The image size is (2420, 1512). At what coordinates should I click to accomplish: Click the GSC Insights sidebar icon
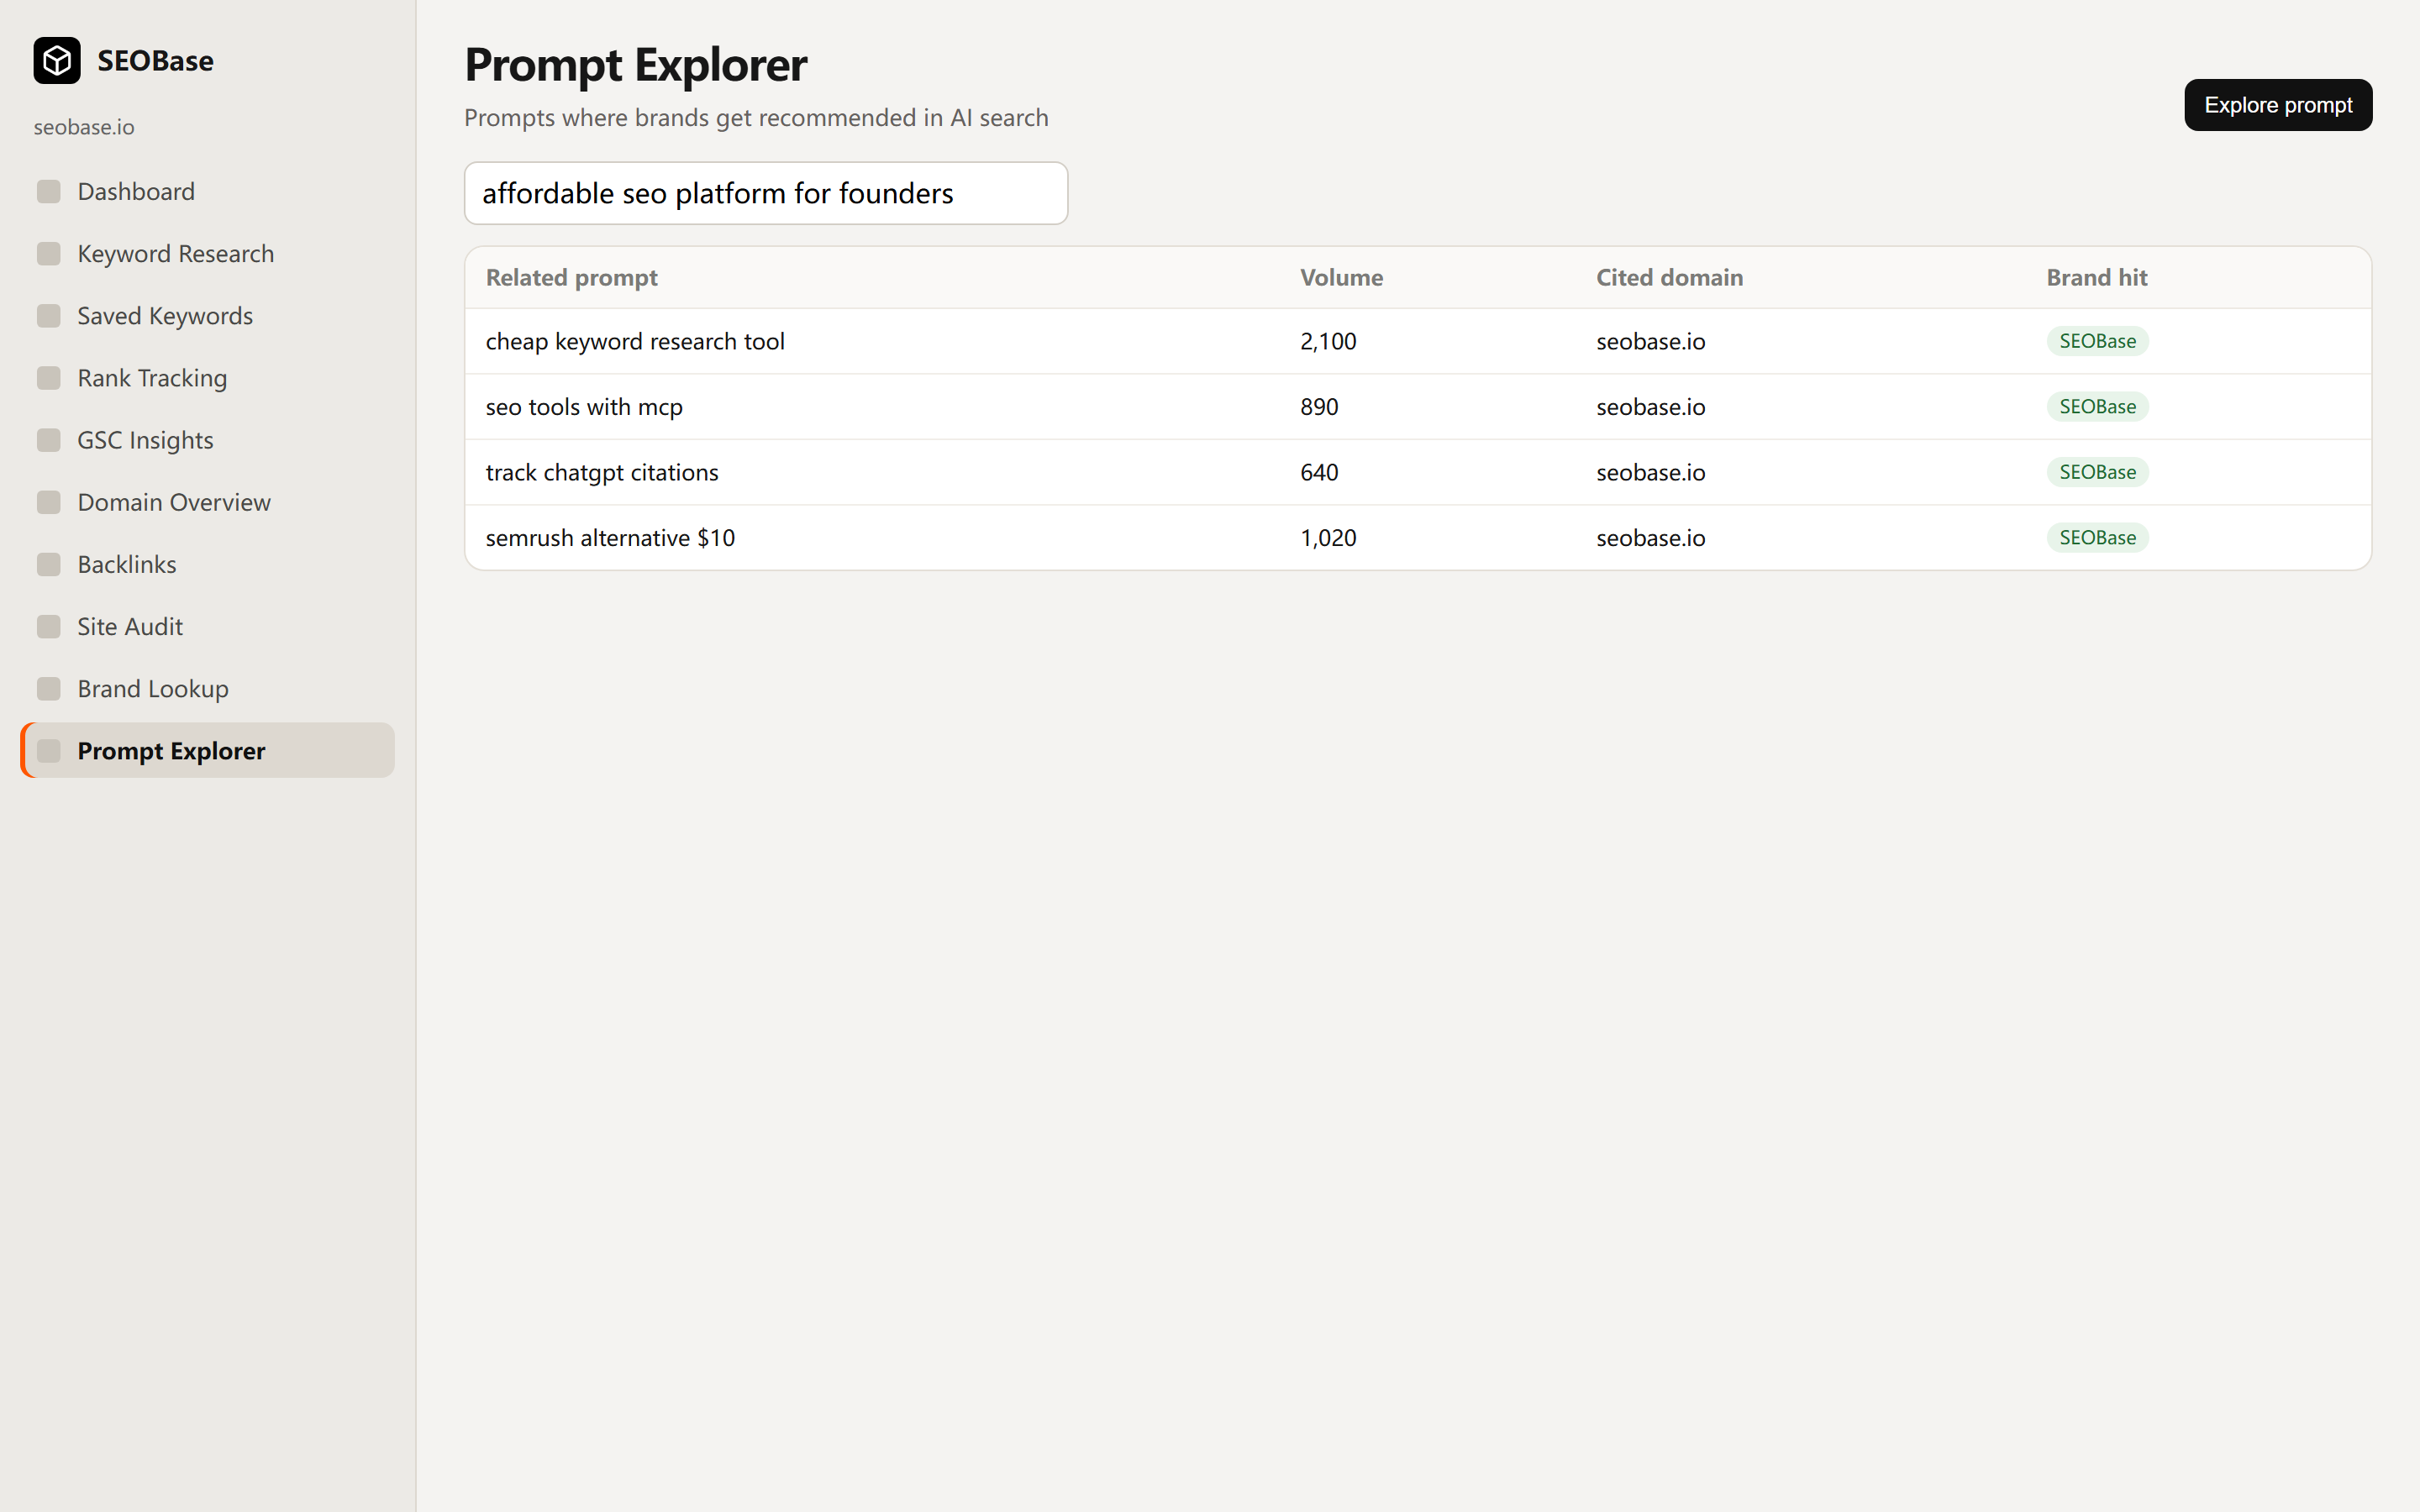[x=48, y=440]
